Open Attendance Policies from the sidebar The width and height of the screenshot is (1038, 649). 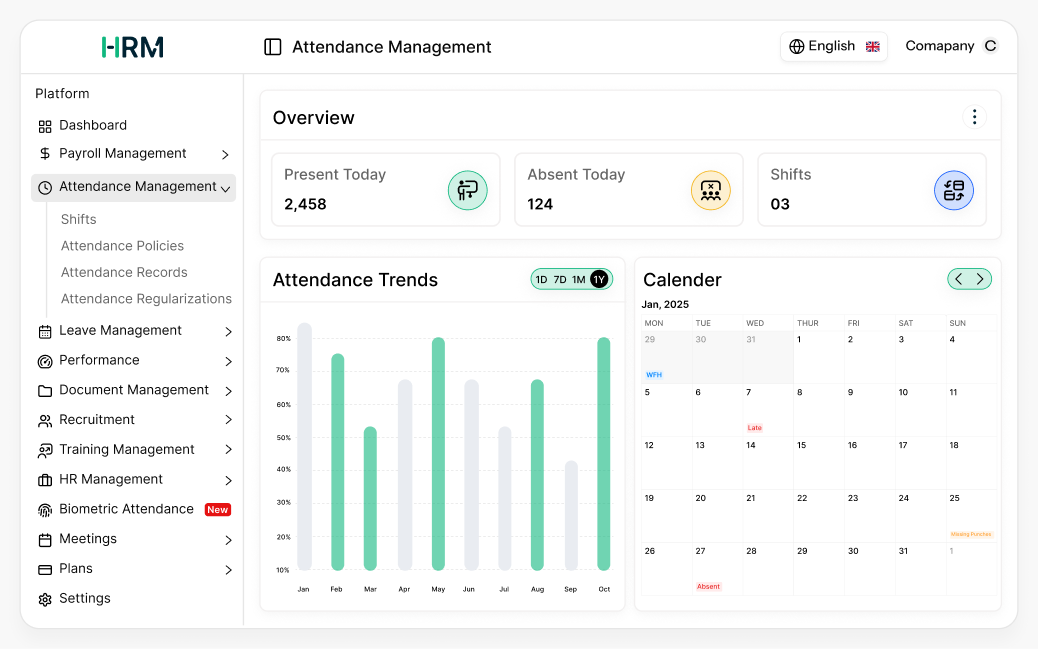coord(122,245)
